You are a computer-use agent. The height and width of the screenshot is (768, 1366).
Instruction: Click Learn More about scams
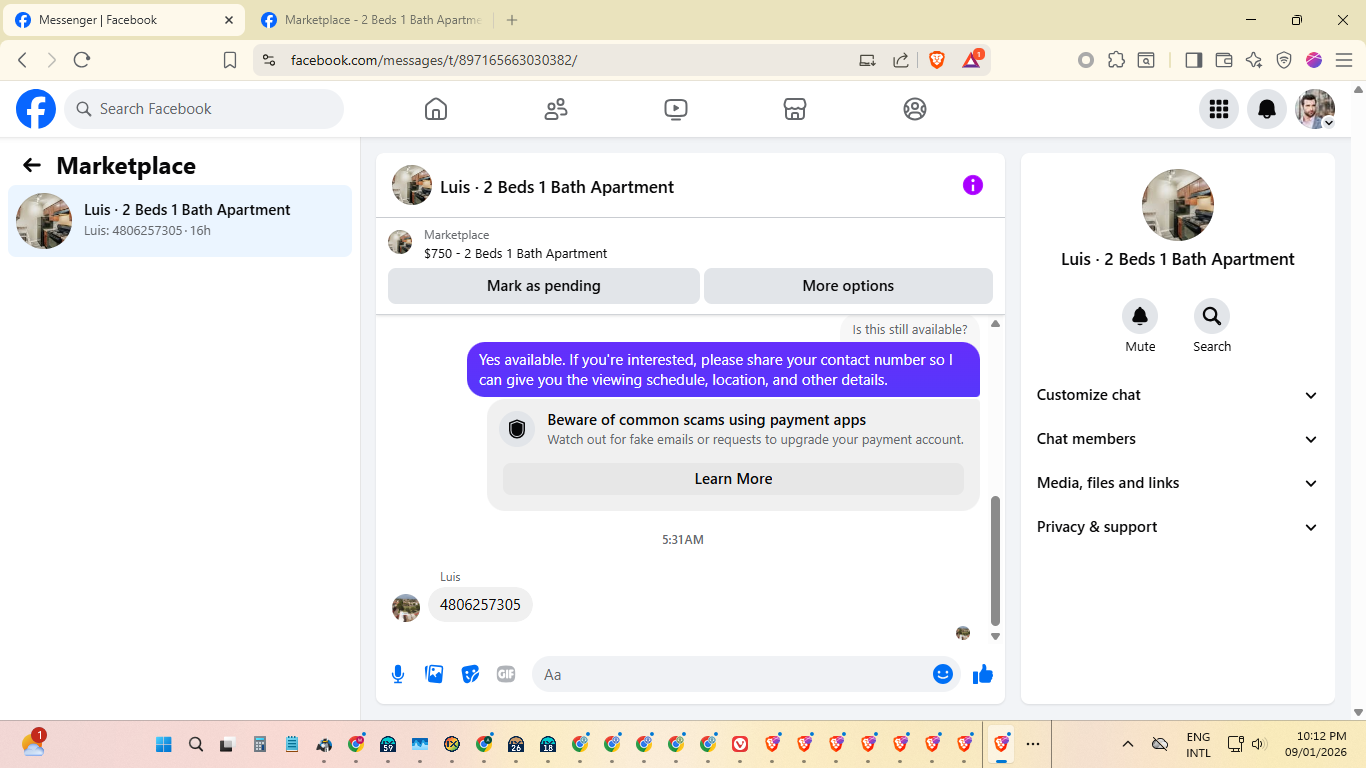pos(733,479)
